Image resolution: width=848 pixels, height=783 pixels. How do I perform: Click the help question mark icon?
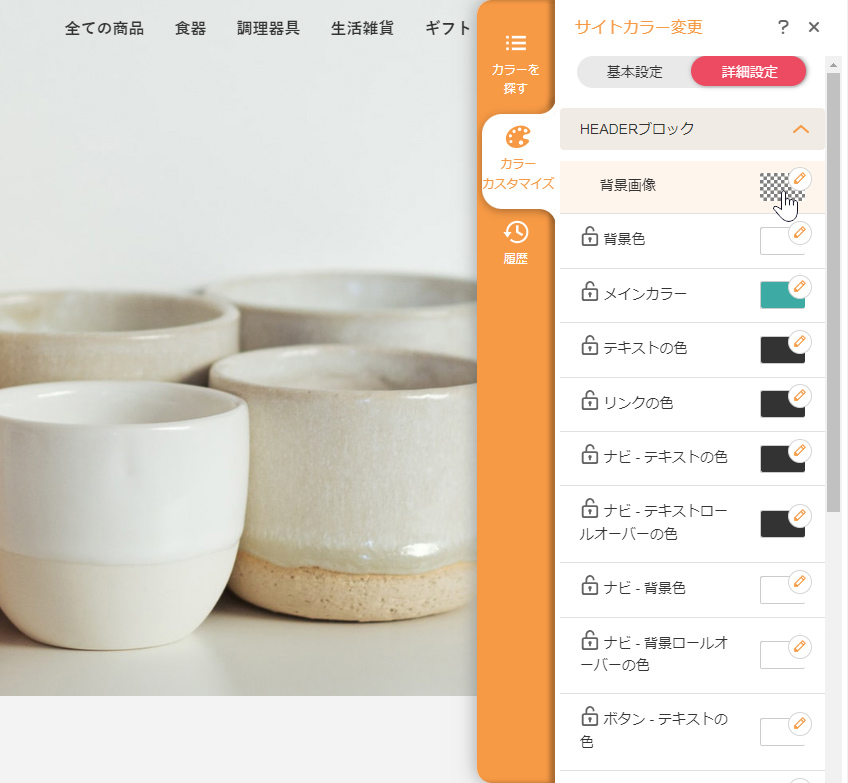783,27
